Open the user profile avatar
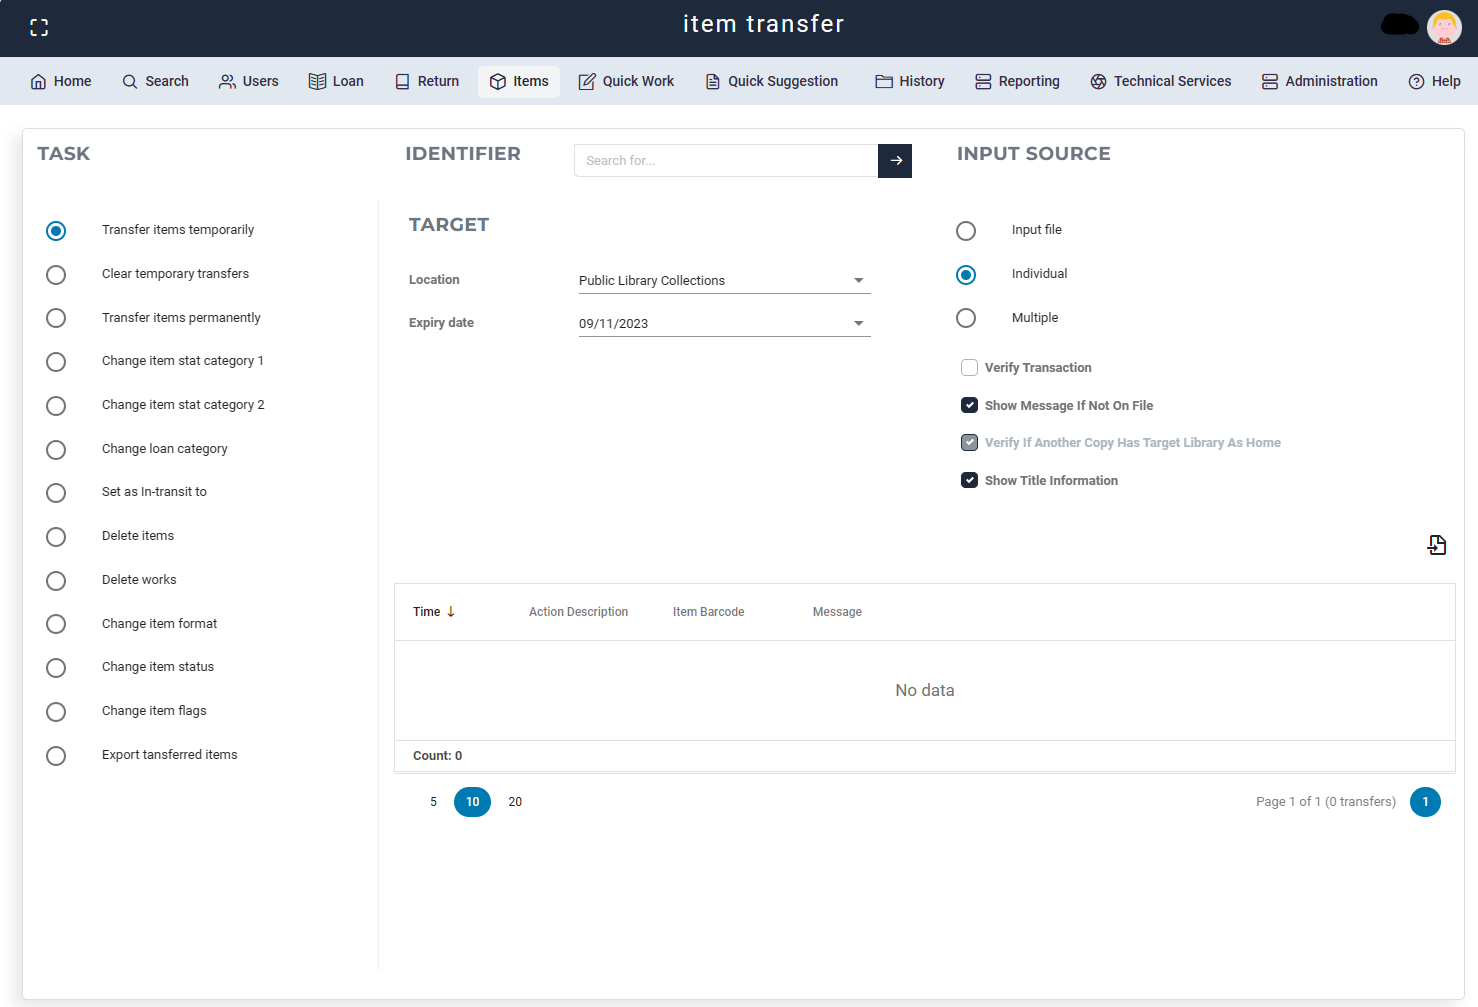Screen dimensions: 1478x1007 (1444, 27)
